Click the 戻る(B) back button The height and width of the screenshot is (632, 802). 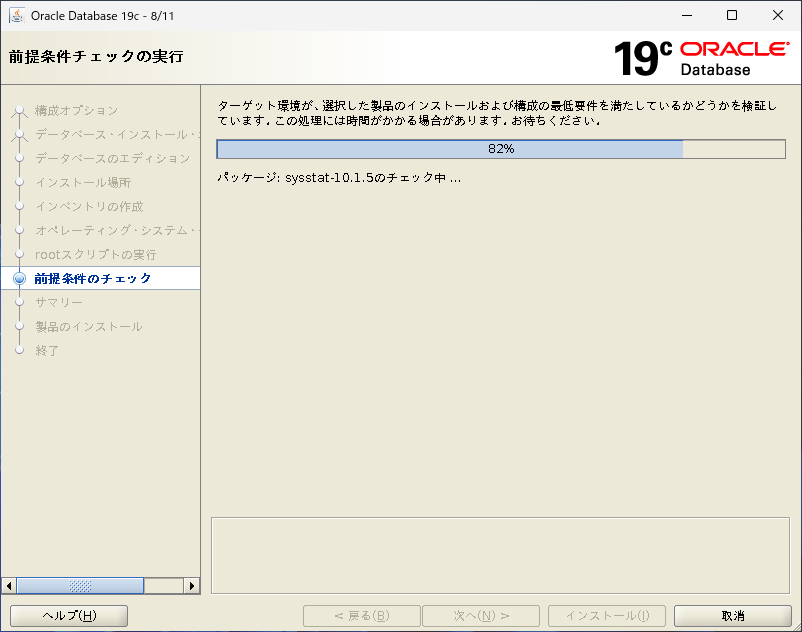point(362,616)
